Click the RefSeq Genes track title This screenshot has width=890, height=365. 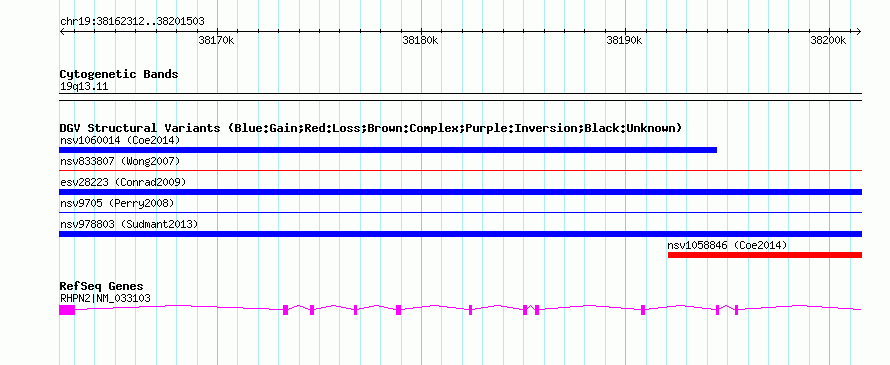point(102,286)
